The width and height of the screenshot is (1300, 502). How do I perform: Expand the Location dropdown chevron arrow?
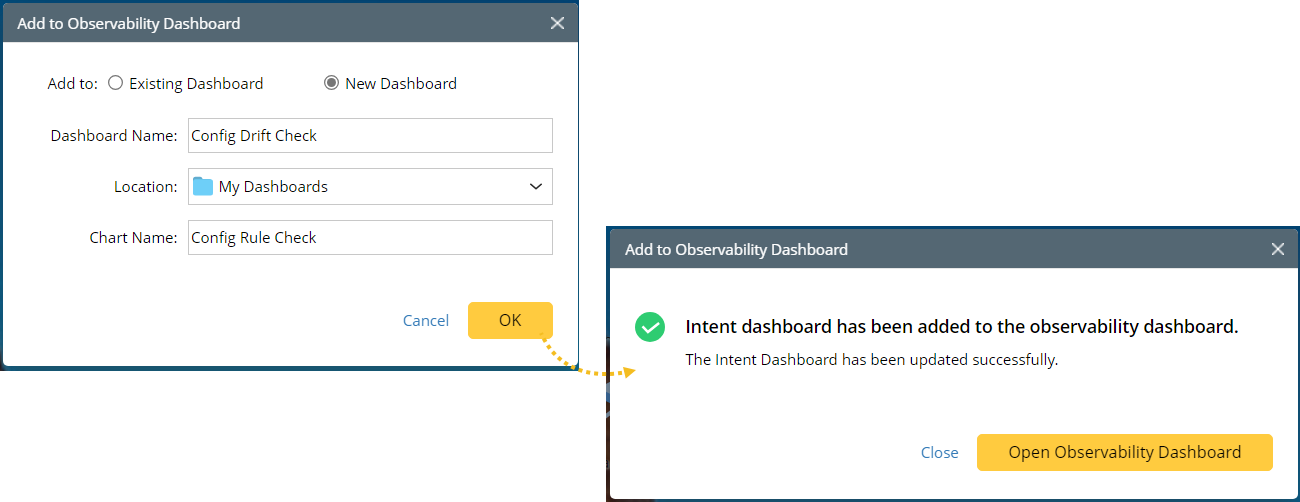[x=536, y=186]
